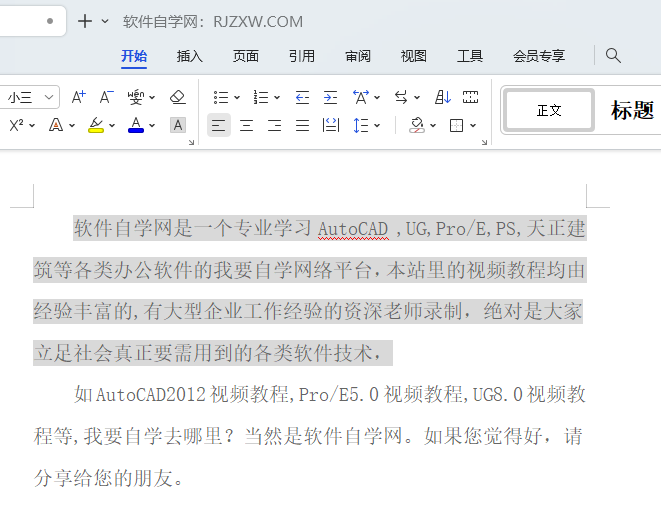The image size is (661, 518).
Task: Click the decrease indent icon
Action: click(x=302, y=97)
